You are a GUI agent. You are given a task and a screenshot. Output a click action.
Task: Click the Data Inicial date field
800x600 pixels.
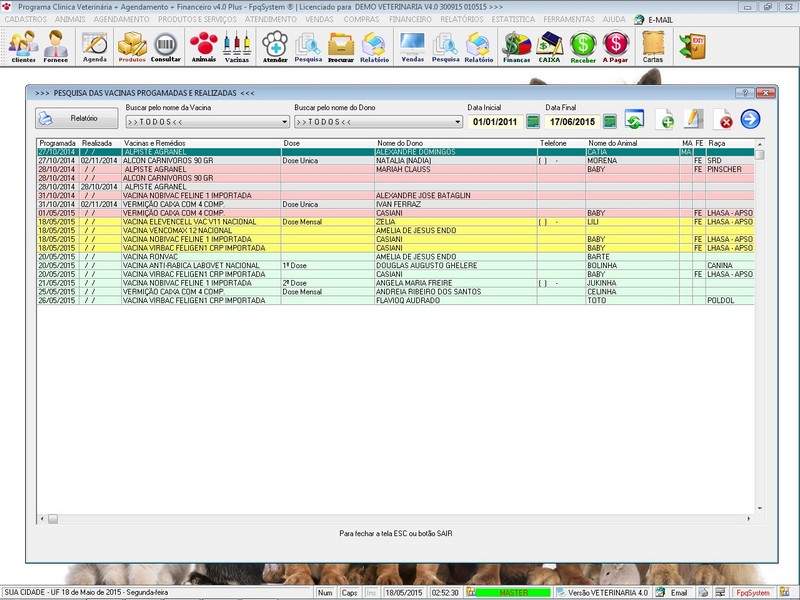click(x=495, y=121)
